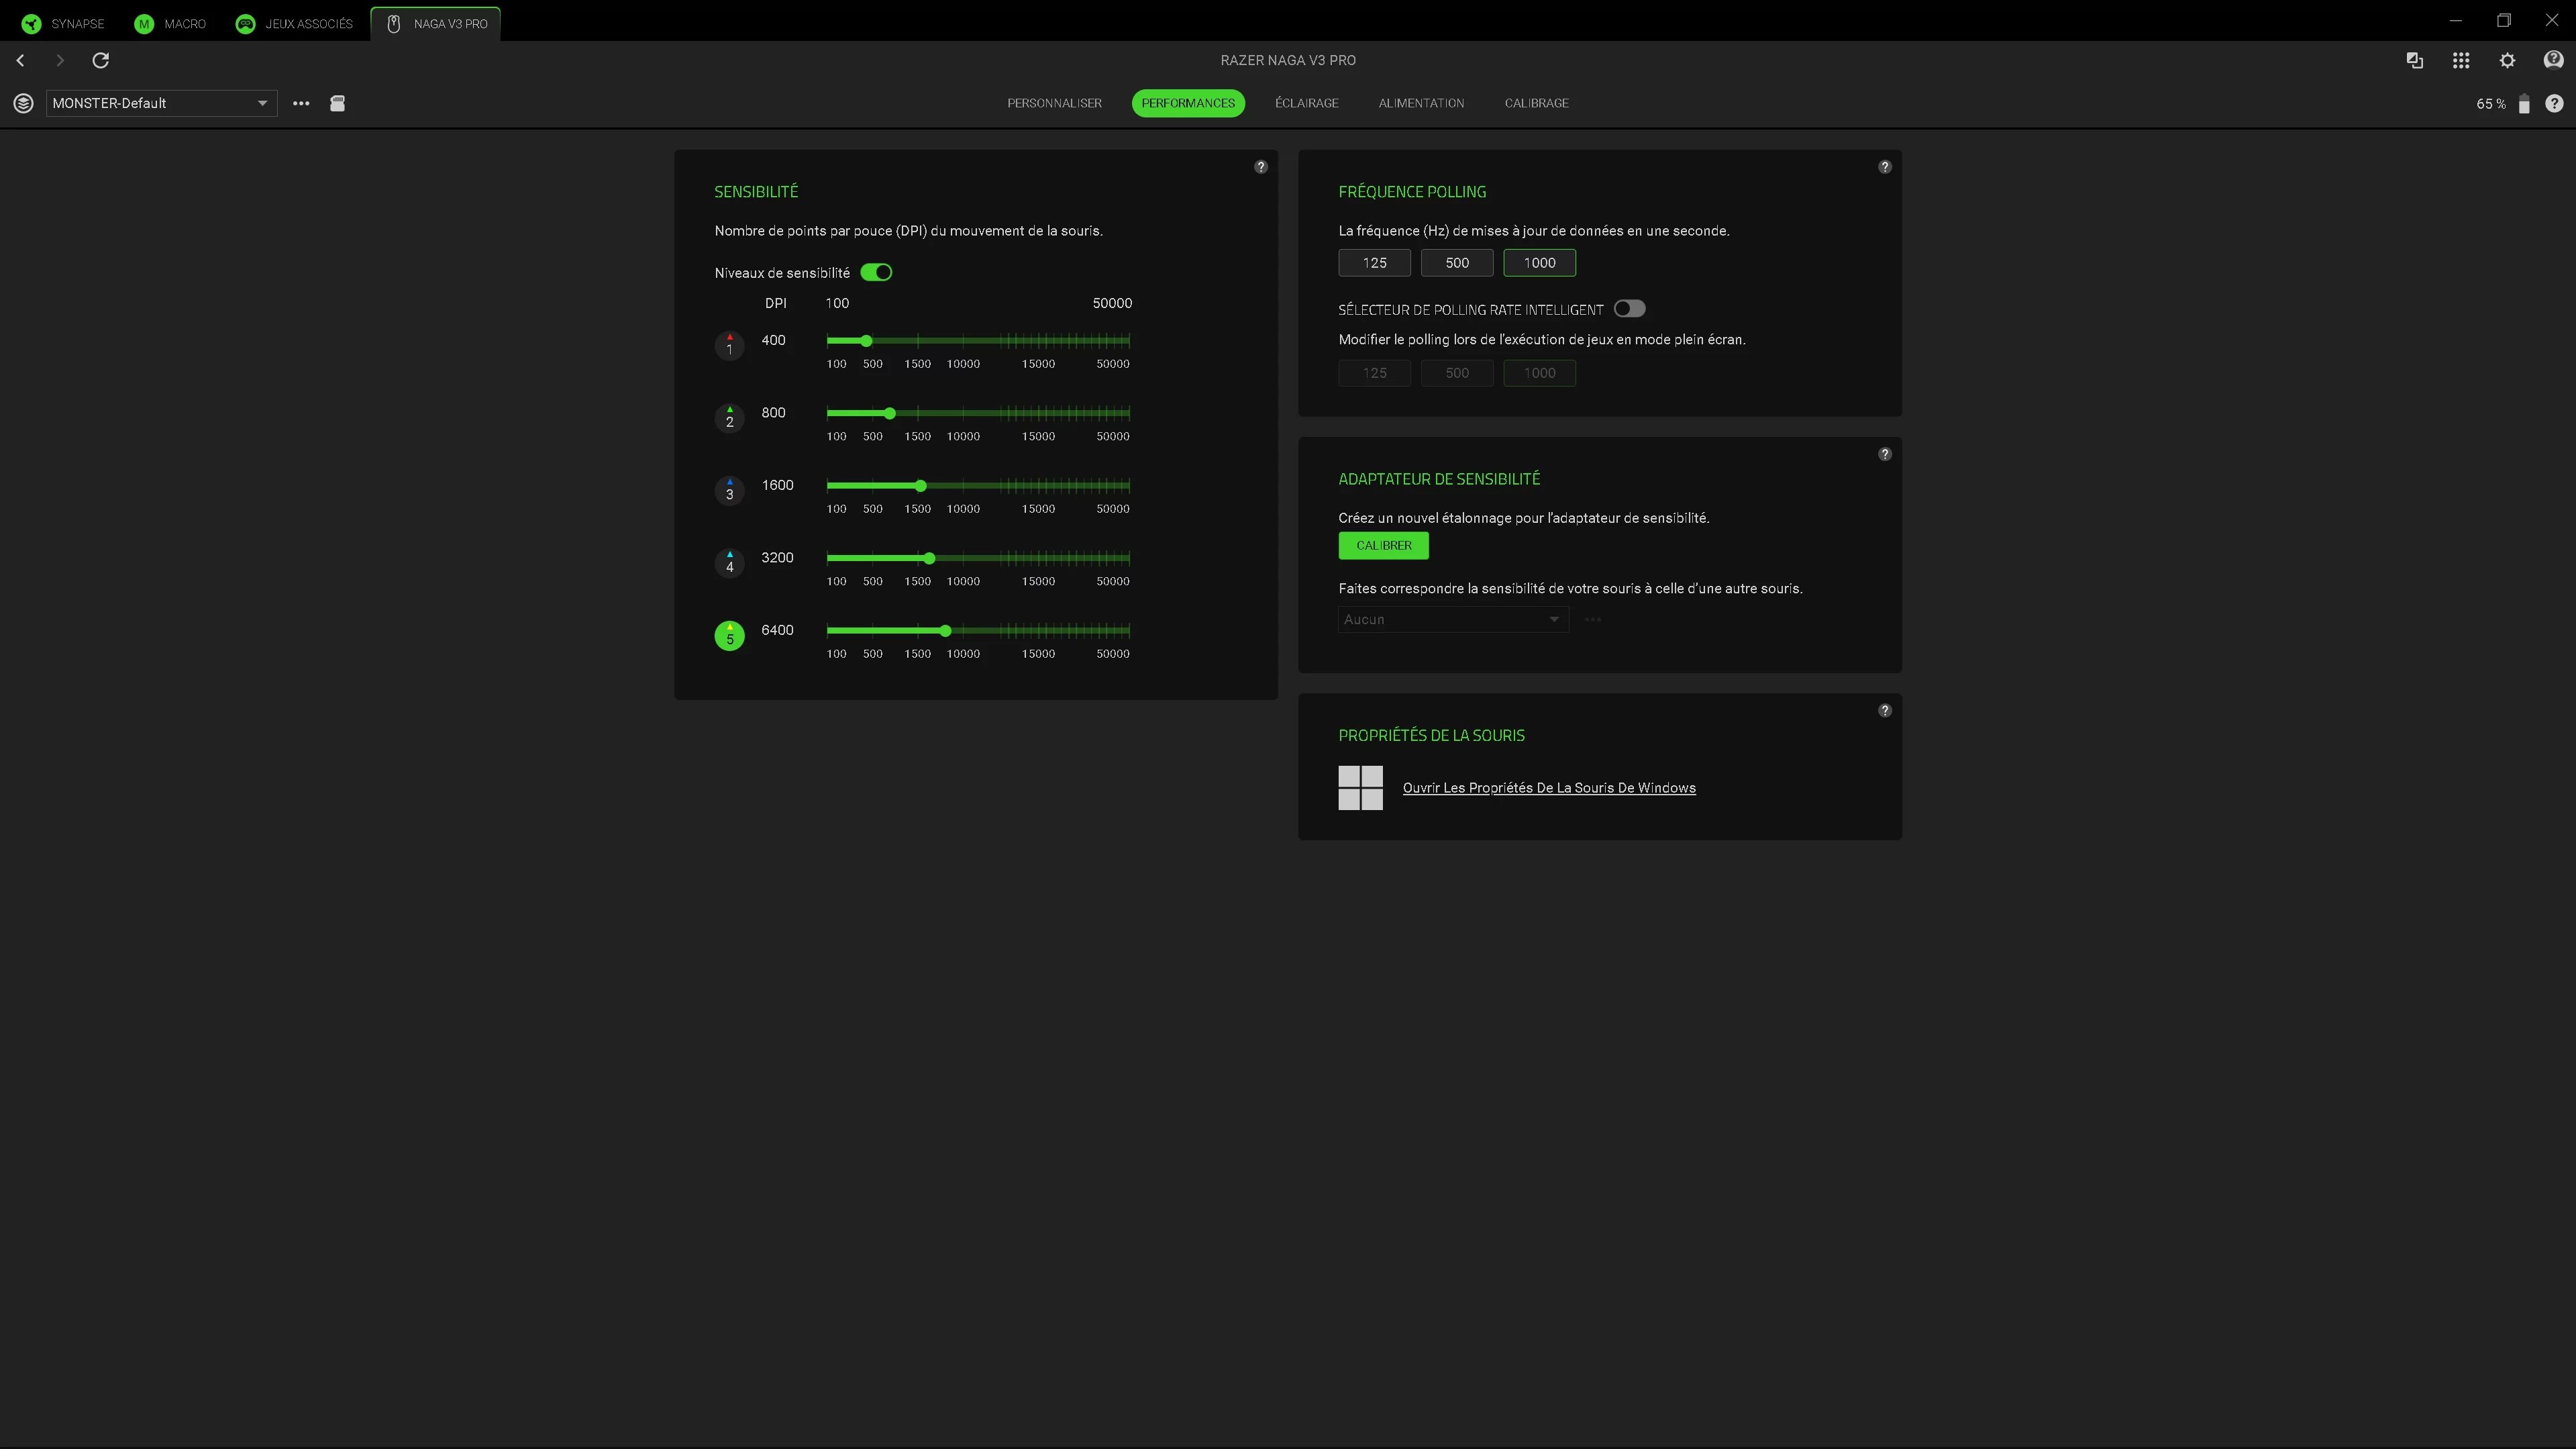Click the 6400 DPI value field

[778, 631]
